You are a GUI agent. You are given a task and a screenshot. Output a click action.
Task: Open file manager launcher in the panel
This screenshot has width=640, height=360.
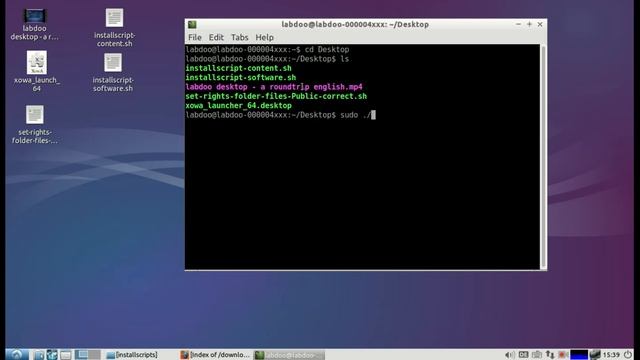click(39, 355)
